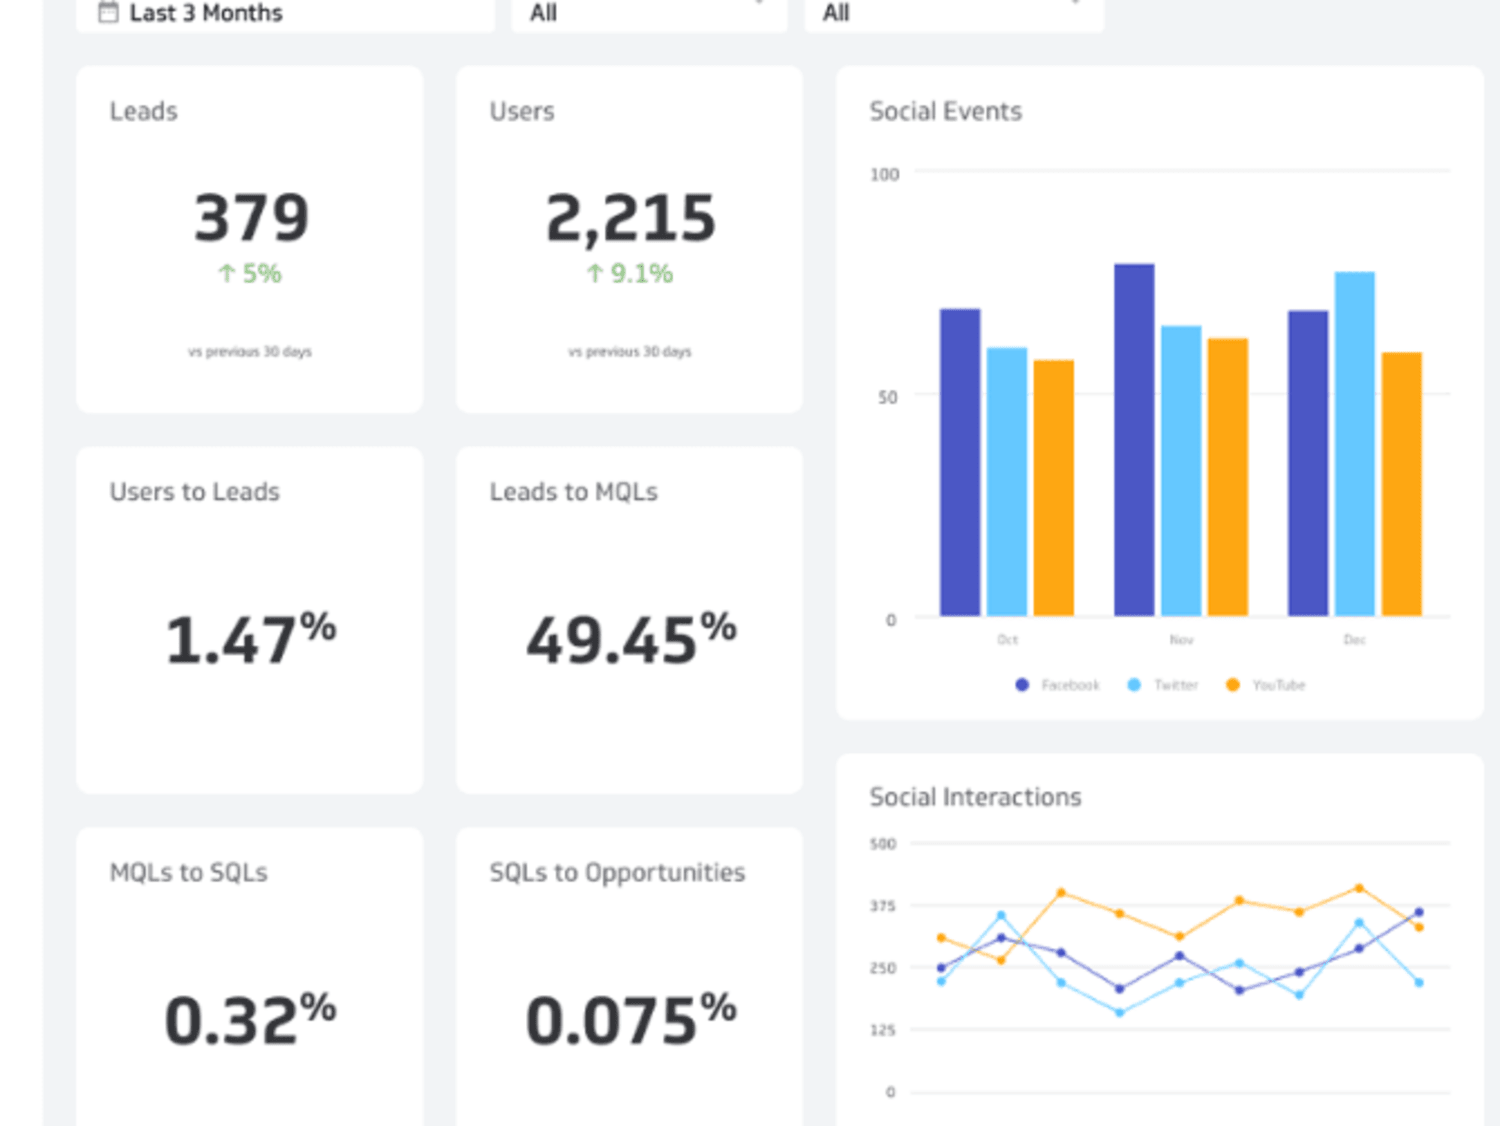Click the light blue Dec bar in Social Events
This screenshot has height=1126, width=1500.
(x=1355, y=444)
